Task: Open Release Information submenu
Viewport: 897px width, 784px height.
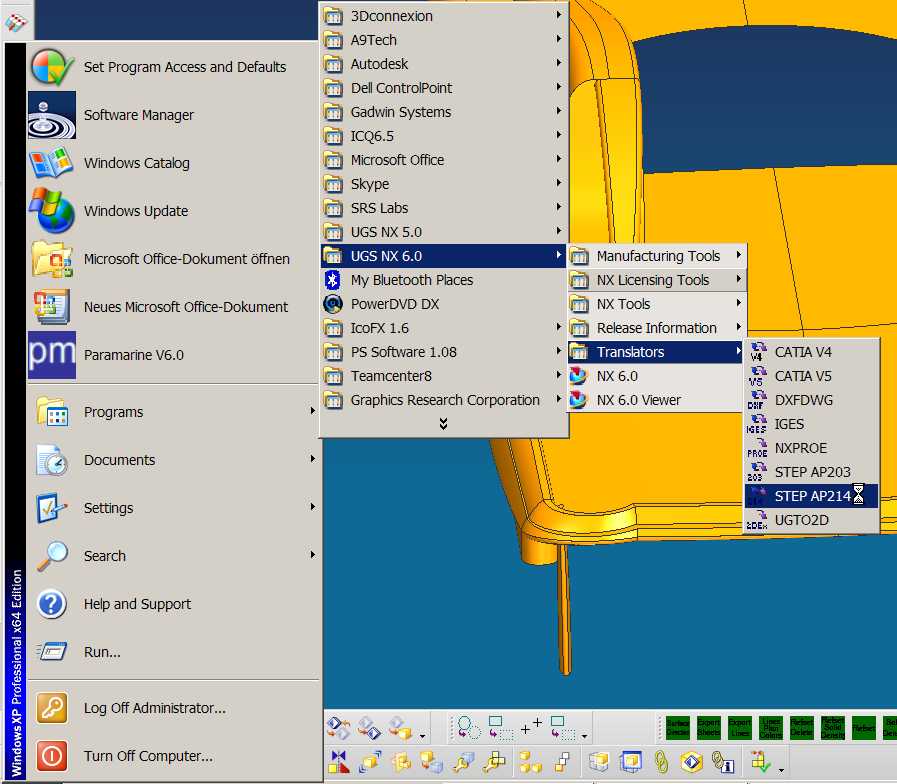Action: (656, 328)
